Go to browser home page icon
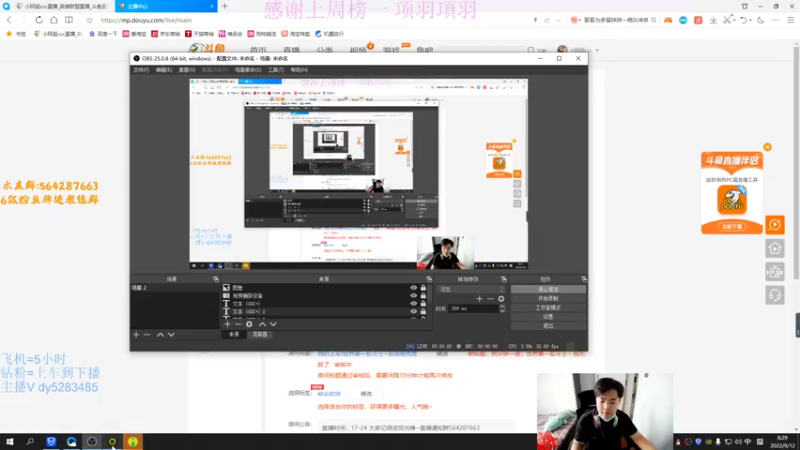This screenshot has width=800, height=450. point(54,20)
